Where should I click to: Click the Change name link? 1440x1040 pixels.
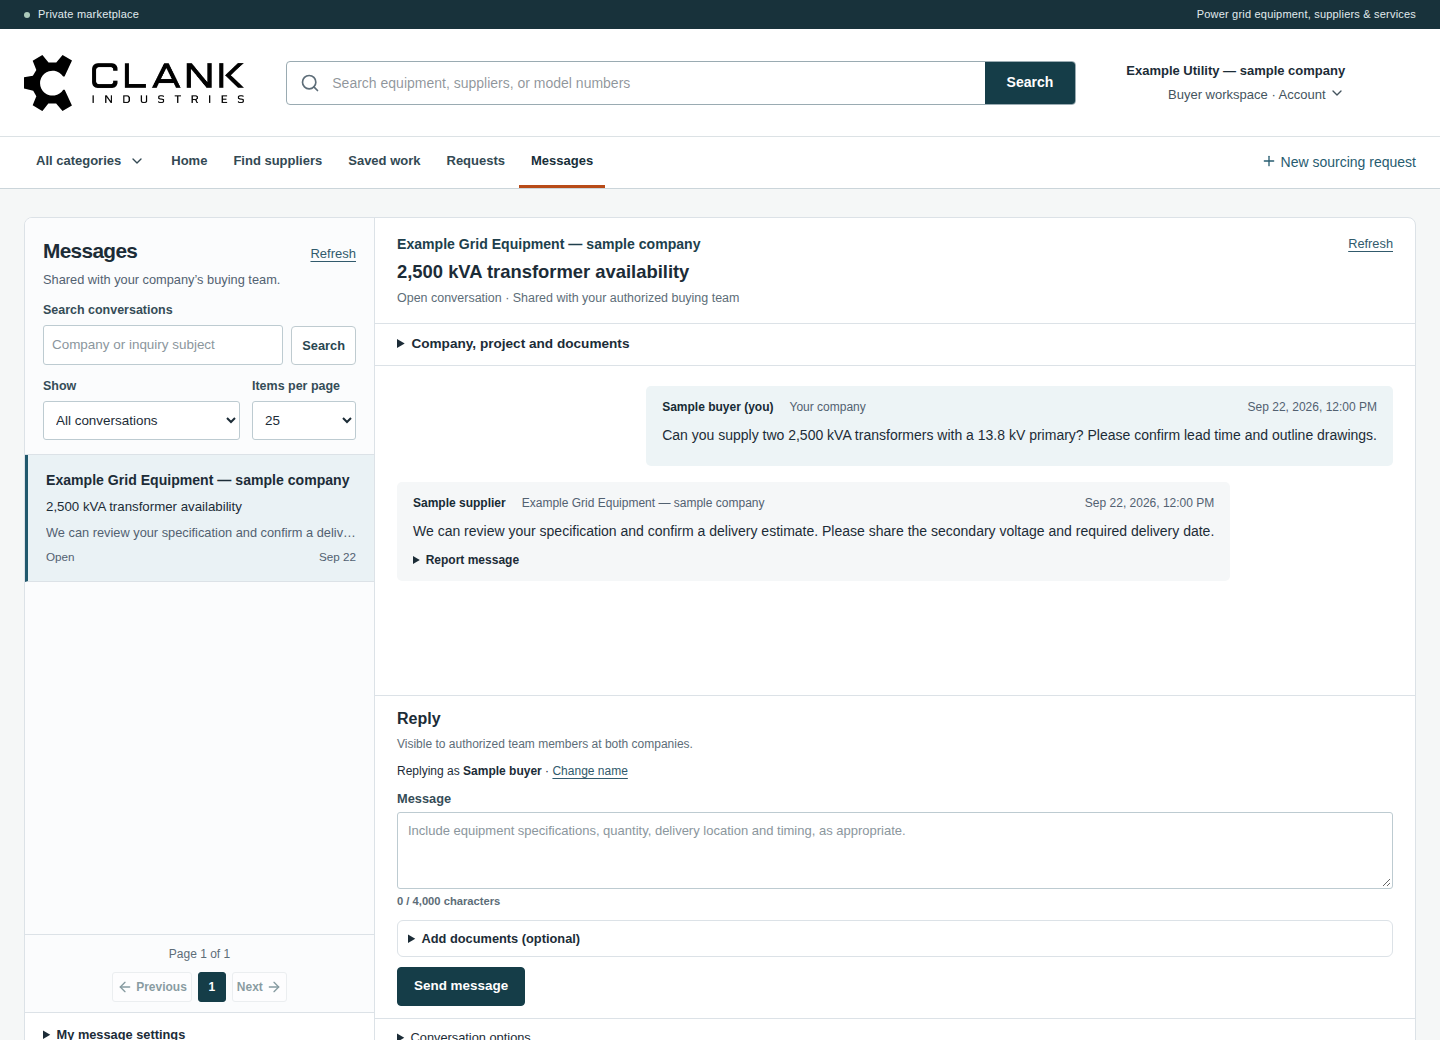coord(590,771)
